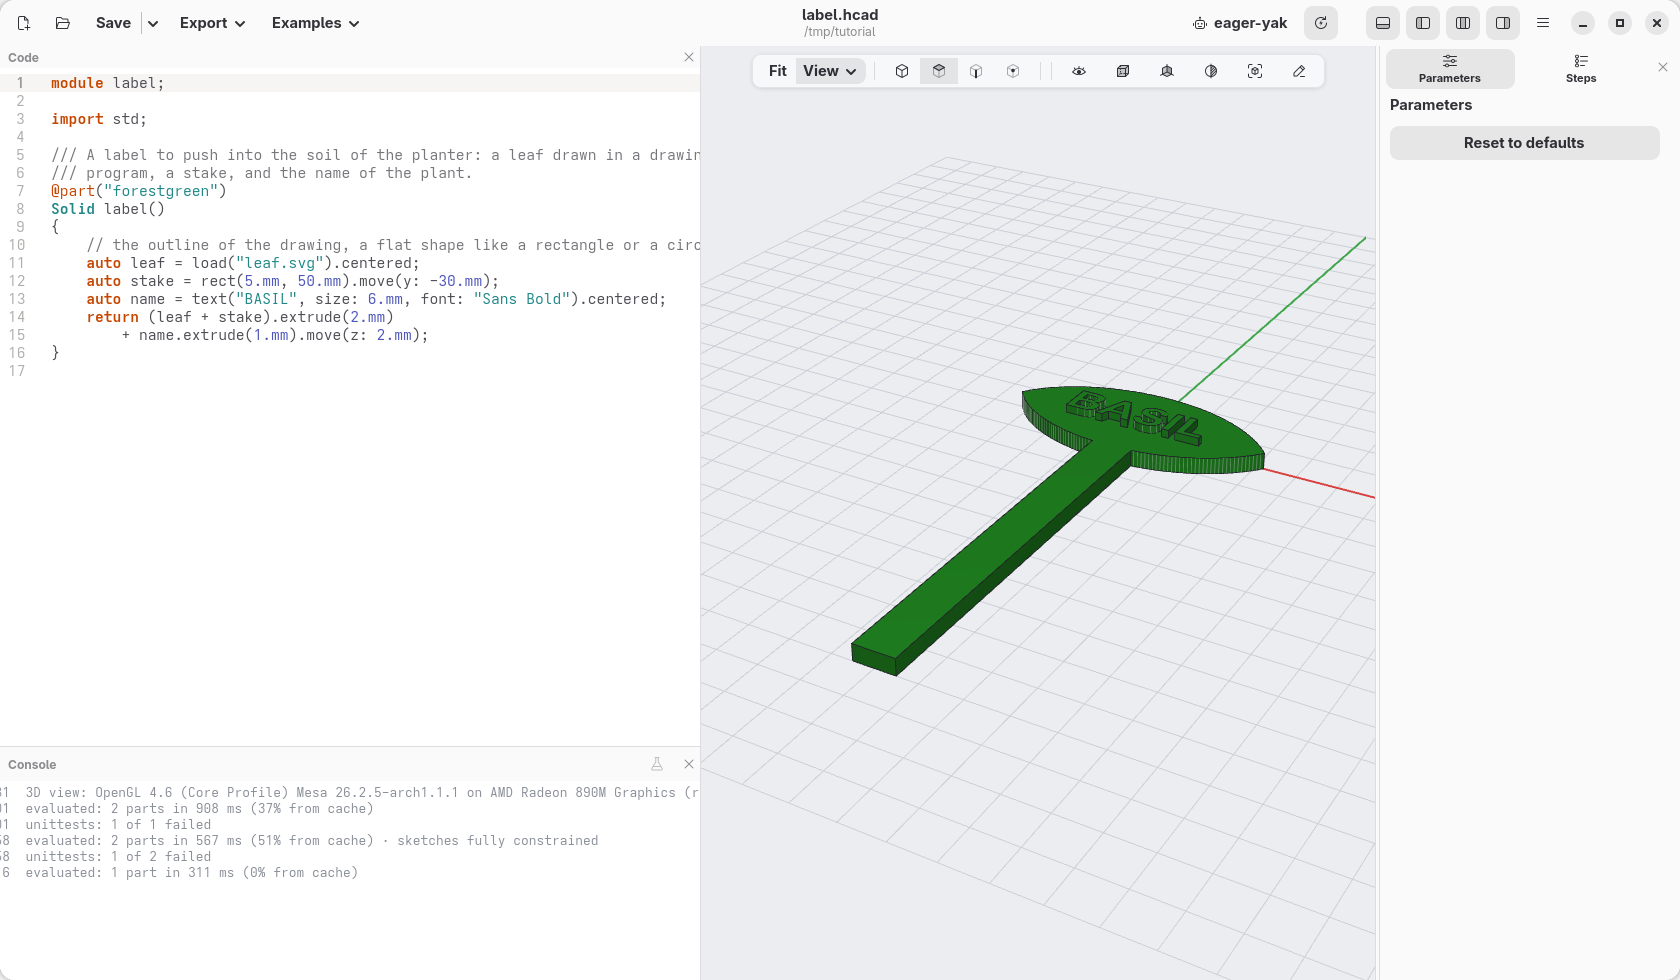Toggle the left code panel layout button

[1423, 23]
